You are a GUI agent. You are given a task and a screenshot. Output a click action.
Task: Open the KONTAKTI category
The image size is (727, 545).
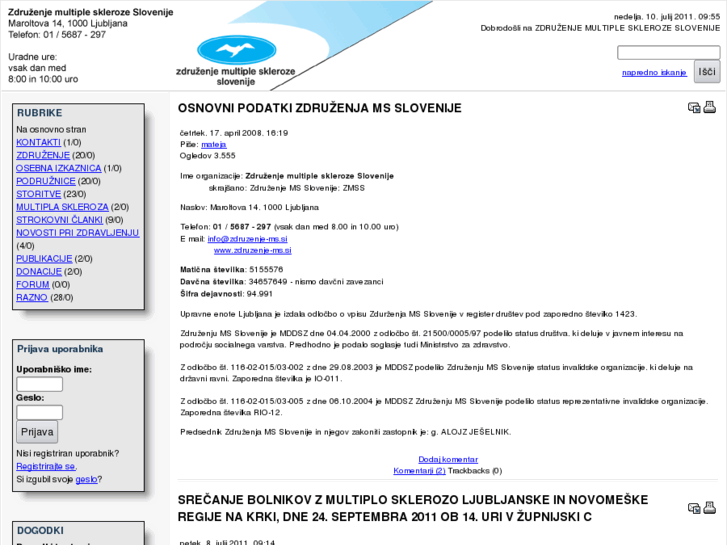[x=38, y=142]
